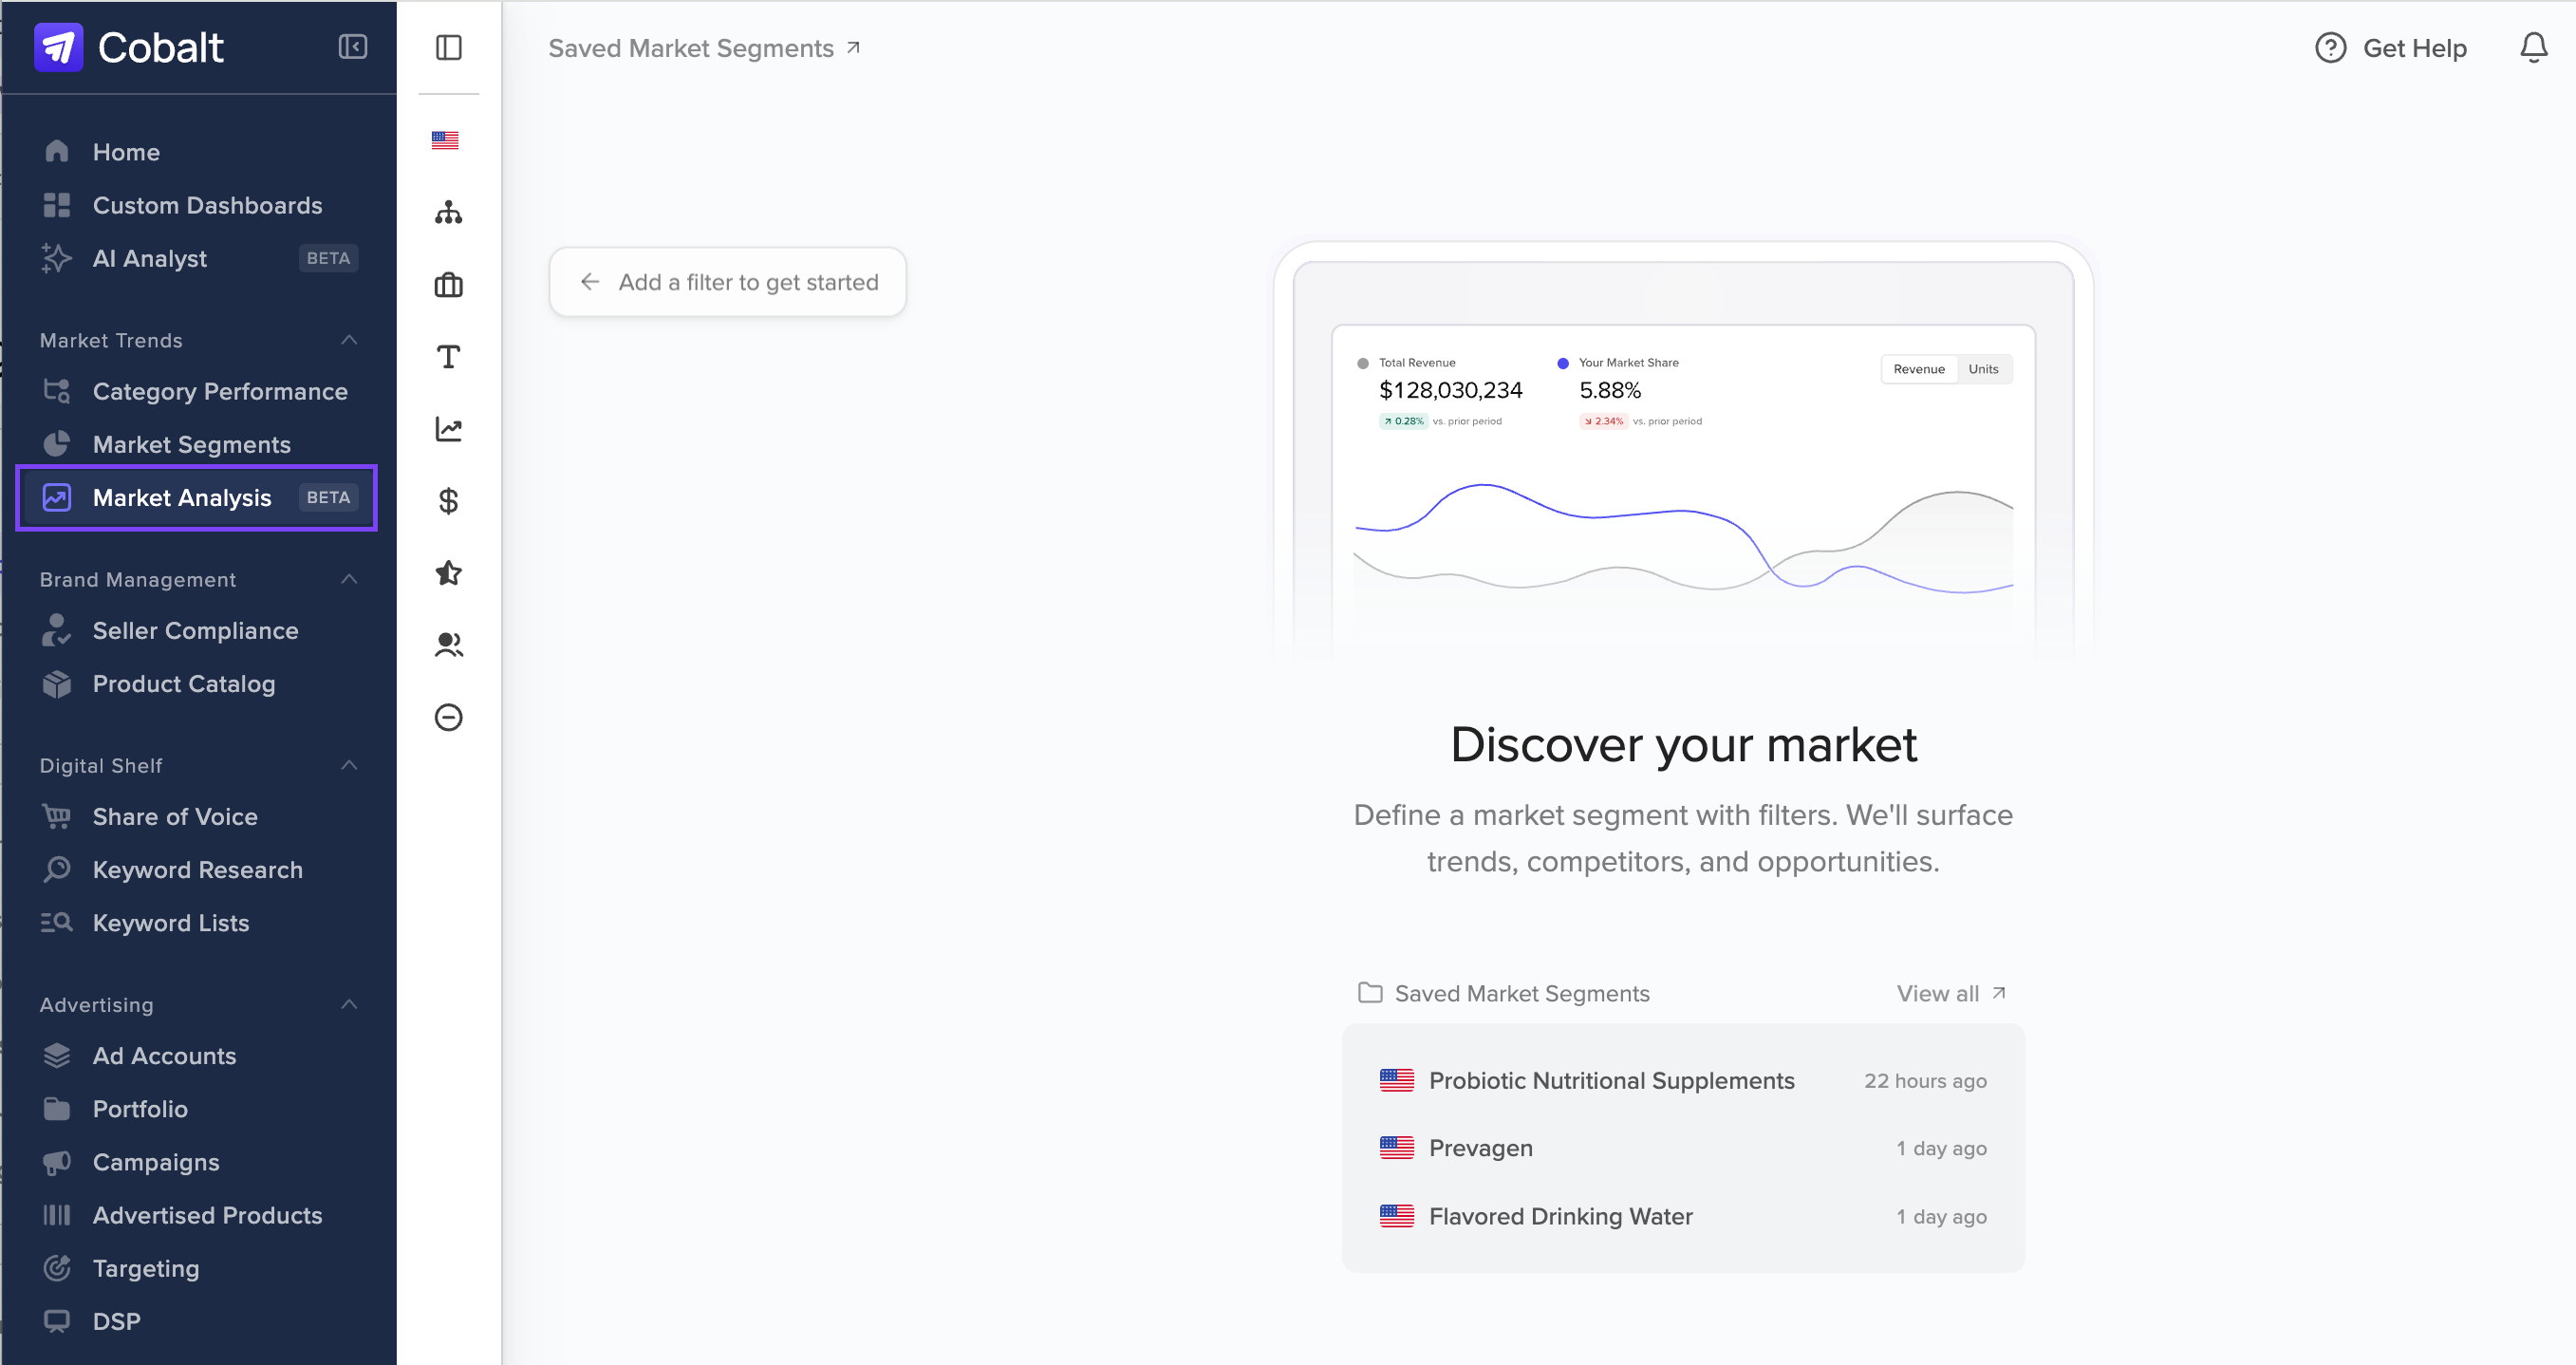Toggle the filter panel layout icon

tap(449, 47)
